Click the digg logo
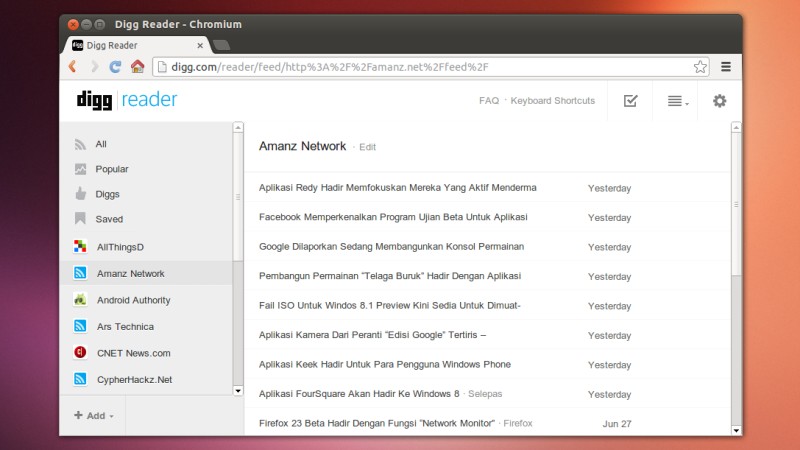This screenshot has height=450, width=800. (x=94, y=100)
